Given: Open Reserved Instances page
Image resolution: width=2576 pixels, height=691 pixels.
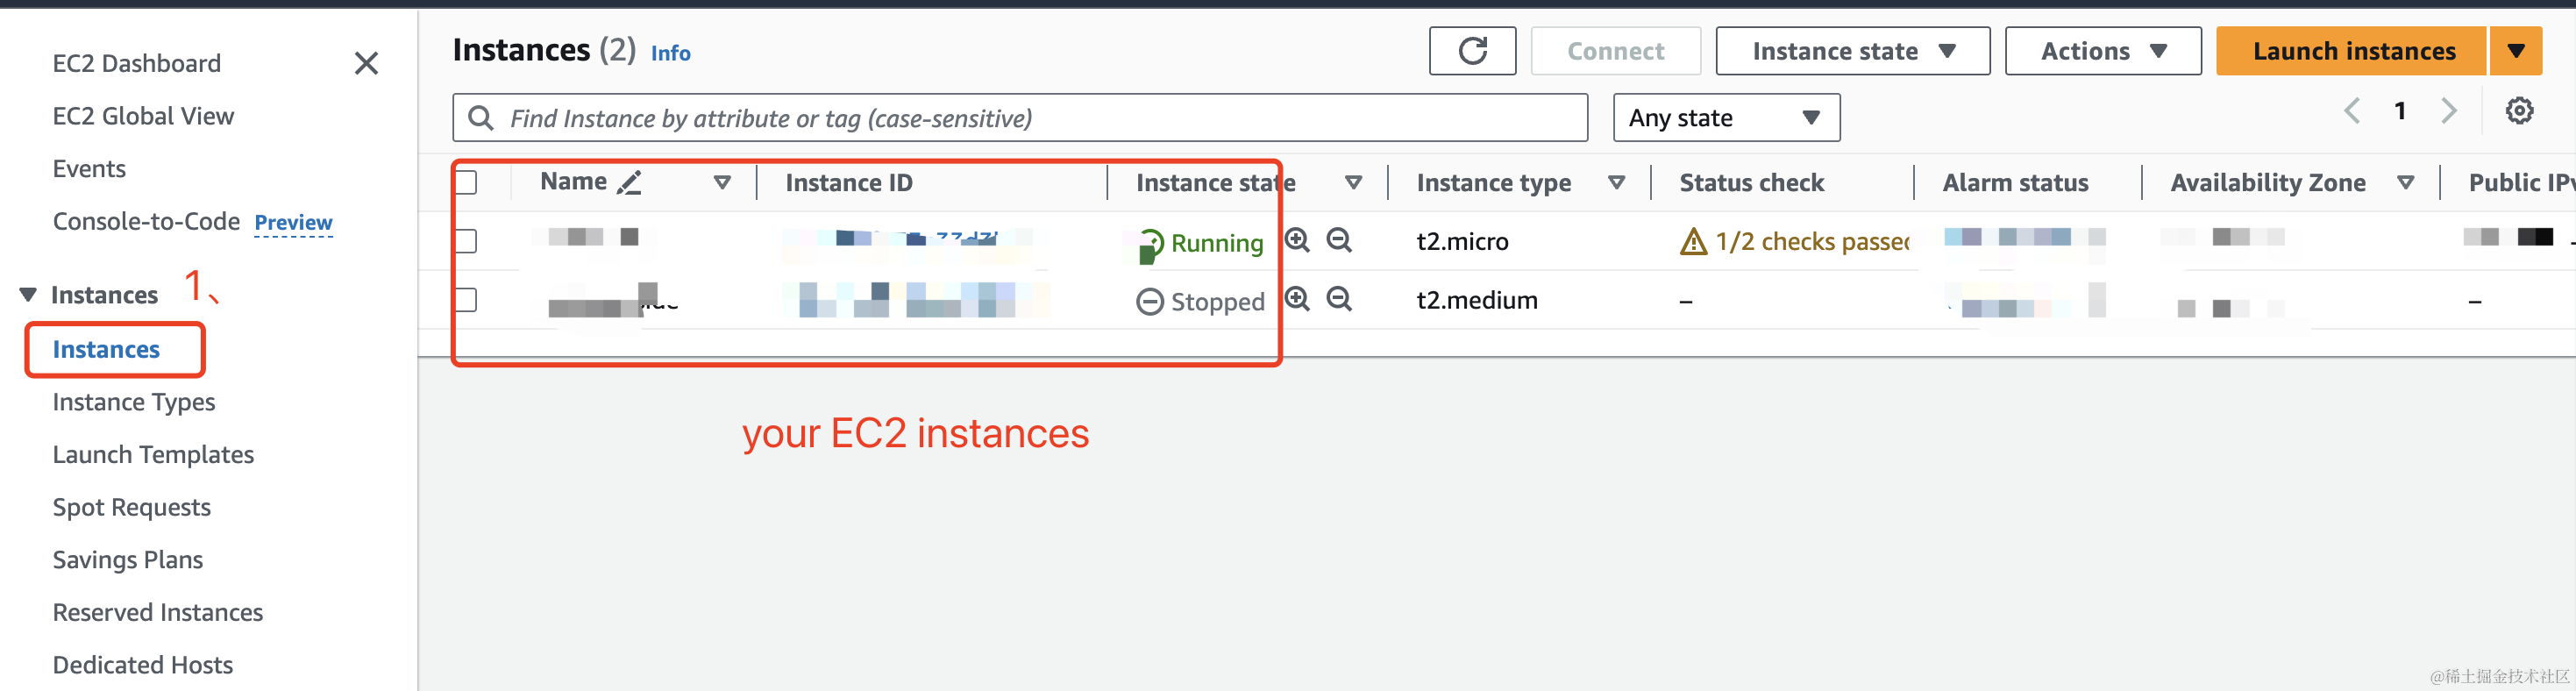Looking at the screenshot, I should [157, 613].
